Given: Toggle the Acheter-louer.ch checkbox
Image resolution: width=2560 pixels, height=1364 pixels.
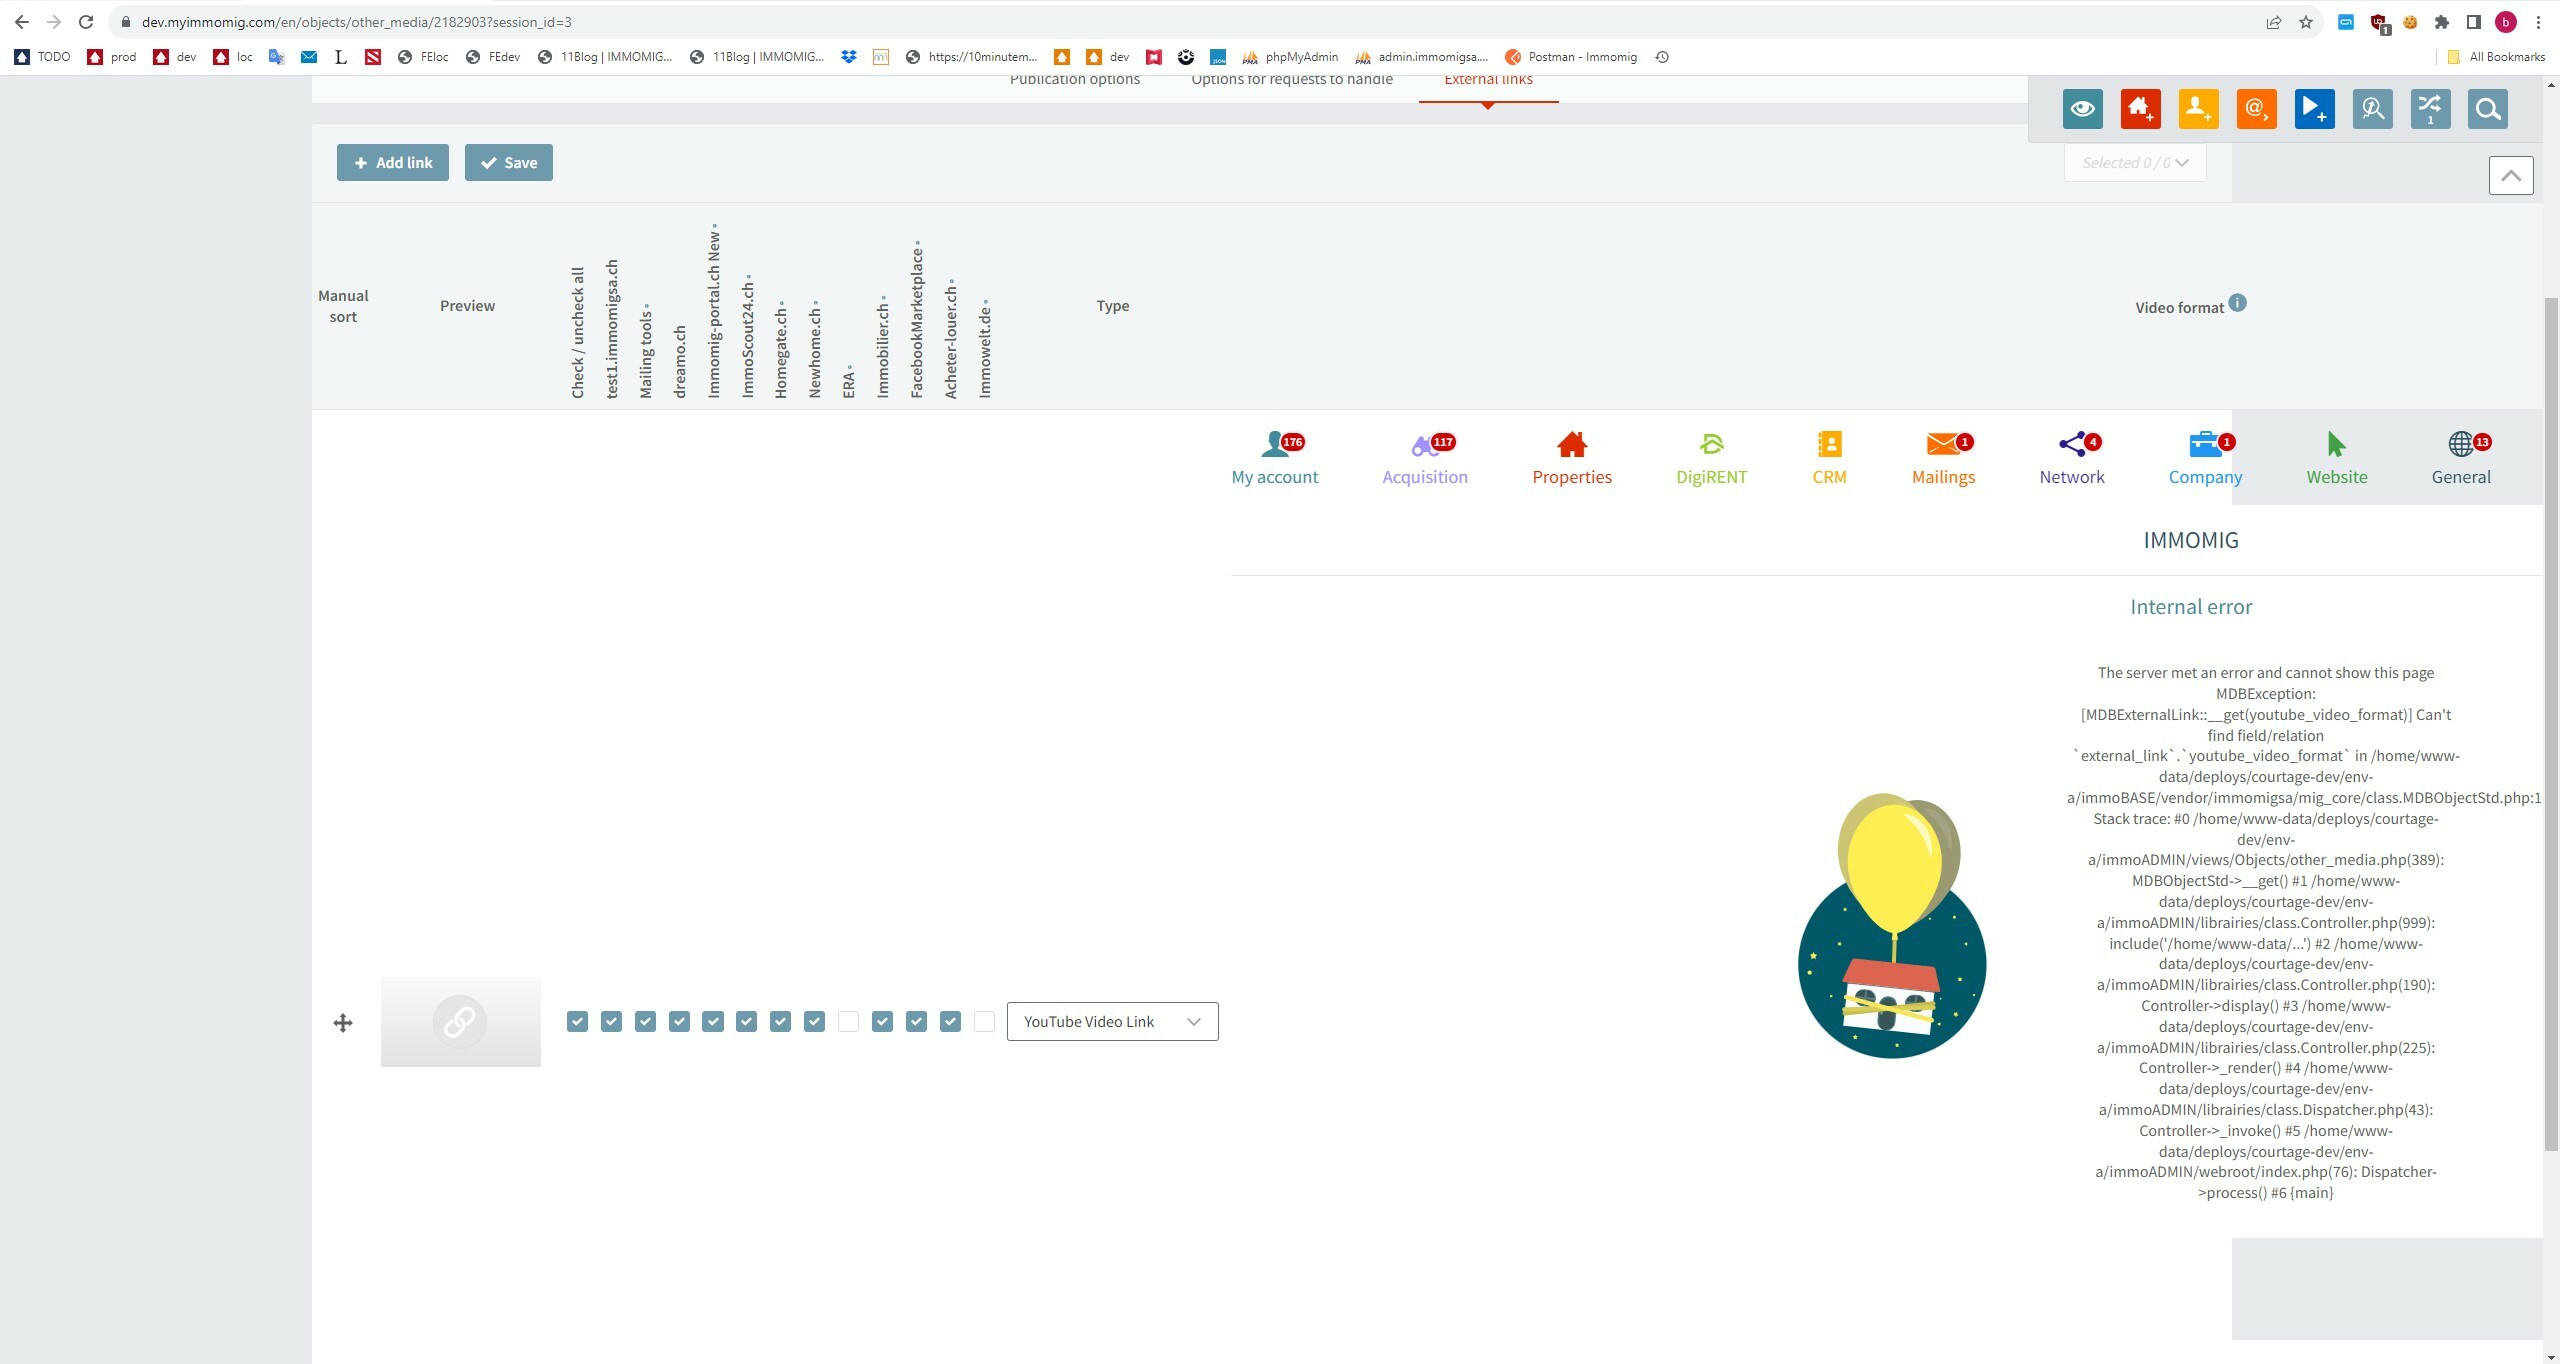Looking at the screenshot, I should tap(950, 1021).
